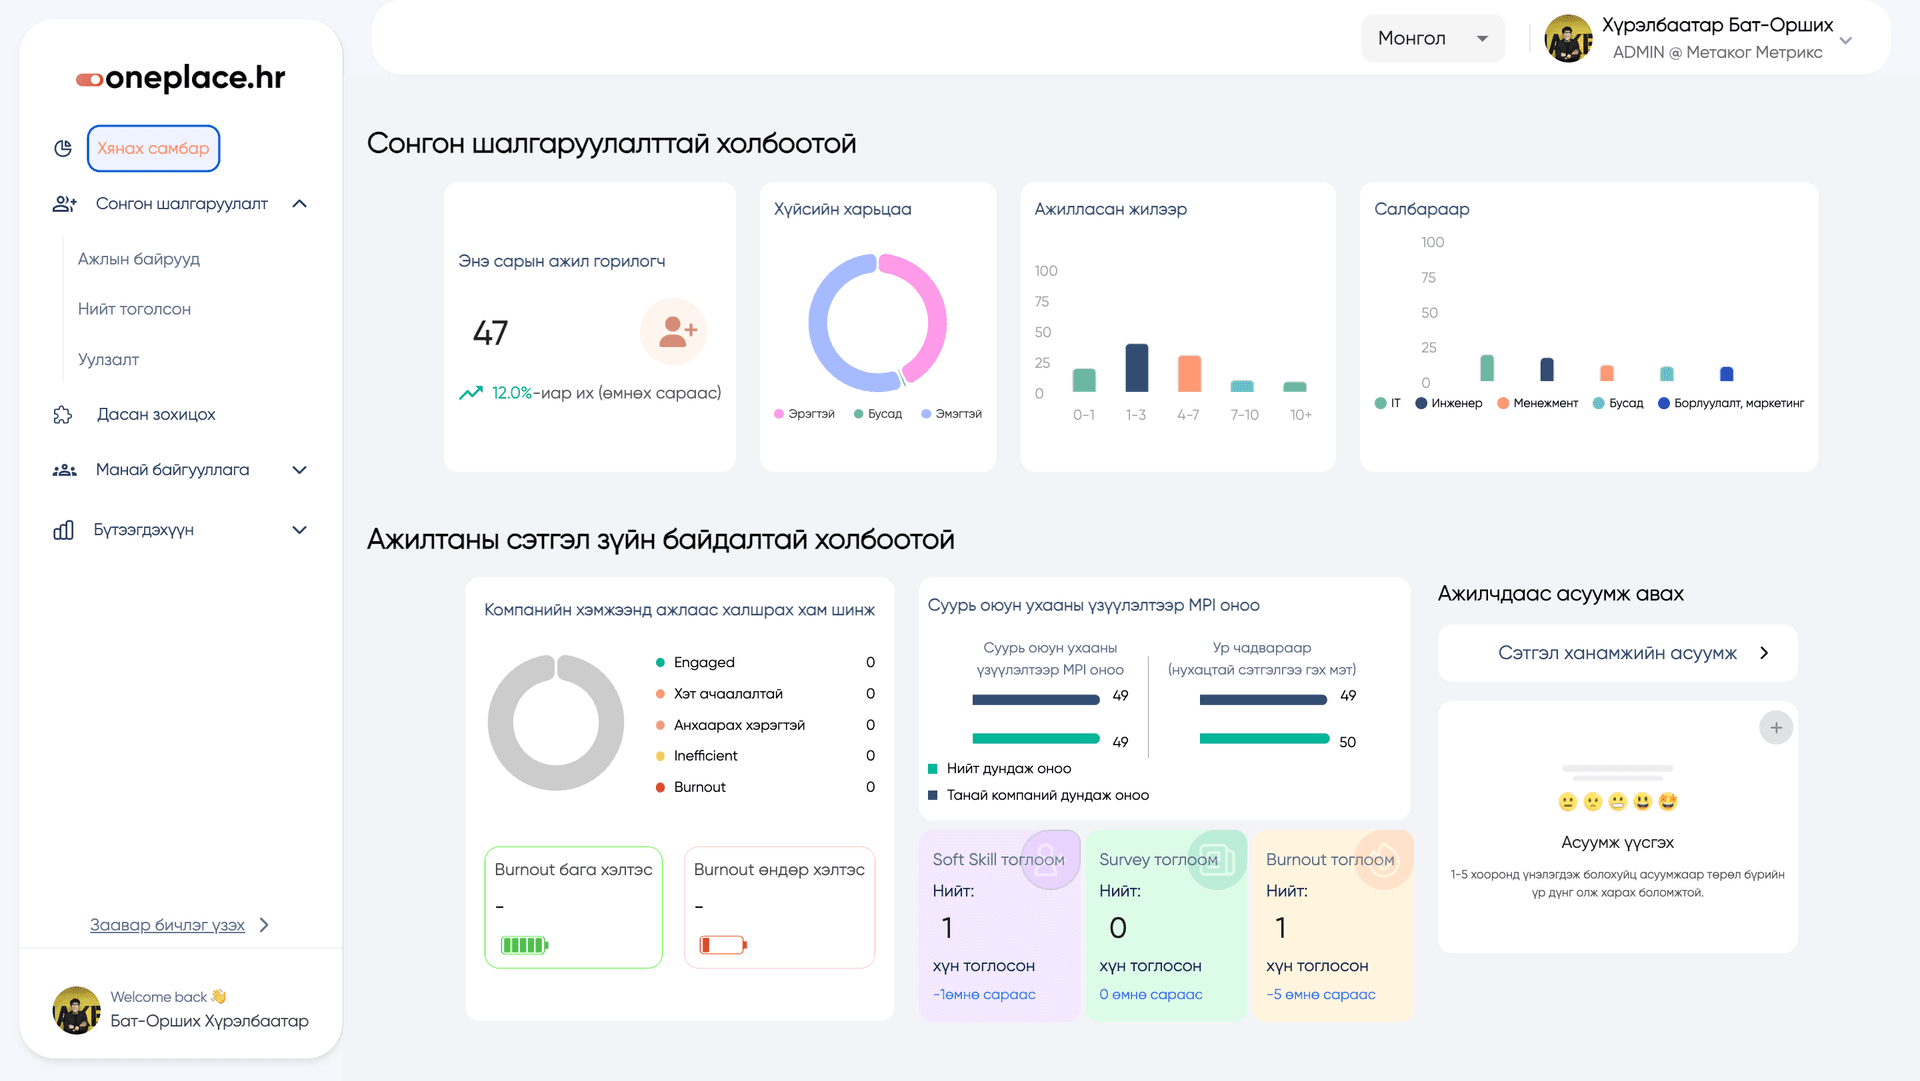Screen dimensions: 1920x1081
Task: Open Ажлын байрууд menu item
Action: [x=139, y=259]
